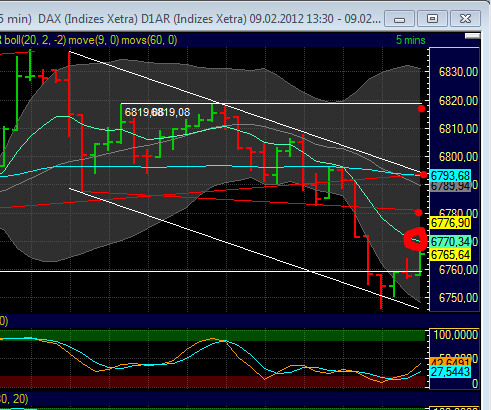Viewport: 491px width, 410px height.
Task: Select the boll(20, 2, -2) indicator label
Action: pyautogui.click(x=35, y=40)
